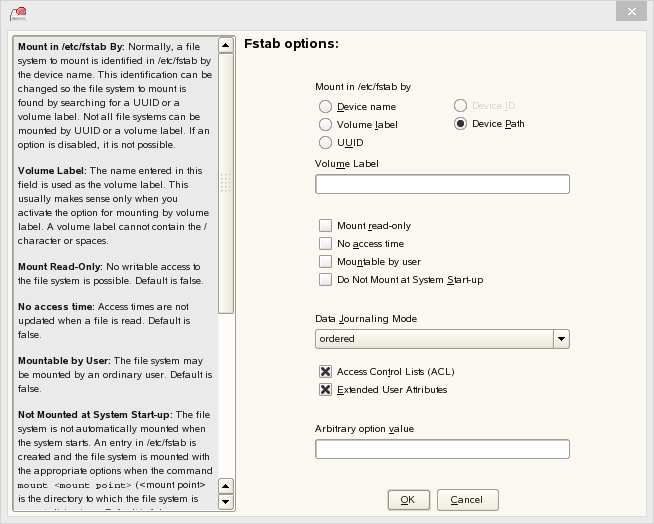
Task: Uncheck Access Control Lists (ACL)
Action: pyautogui.click(x=325, y=372)
